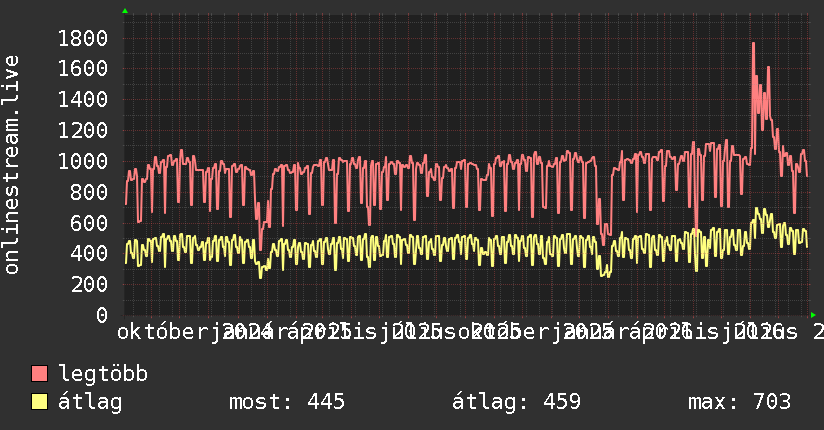This screenshot has width=824, height=430.
Task: Click the yellow line peak near 700
Action: pos(757,210)
